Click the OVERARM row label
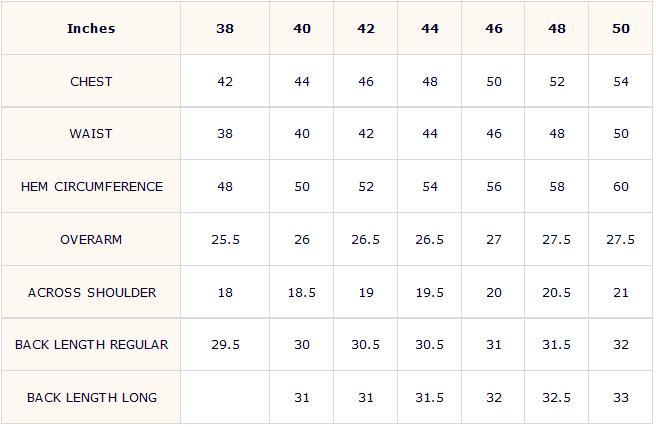Viewport: 656px width, 427px height. [91, 240]
